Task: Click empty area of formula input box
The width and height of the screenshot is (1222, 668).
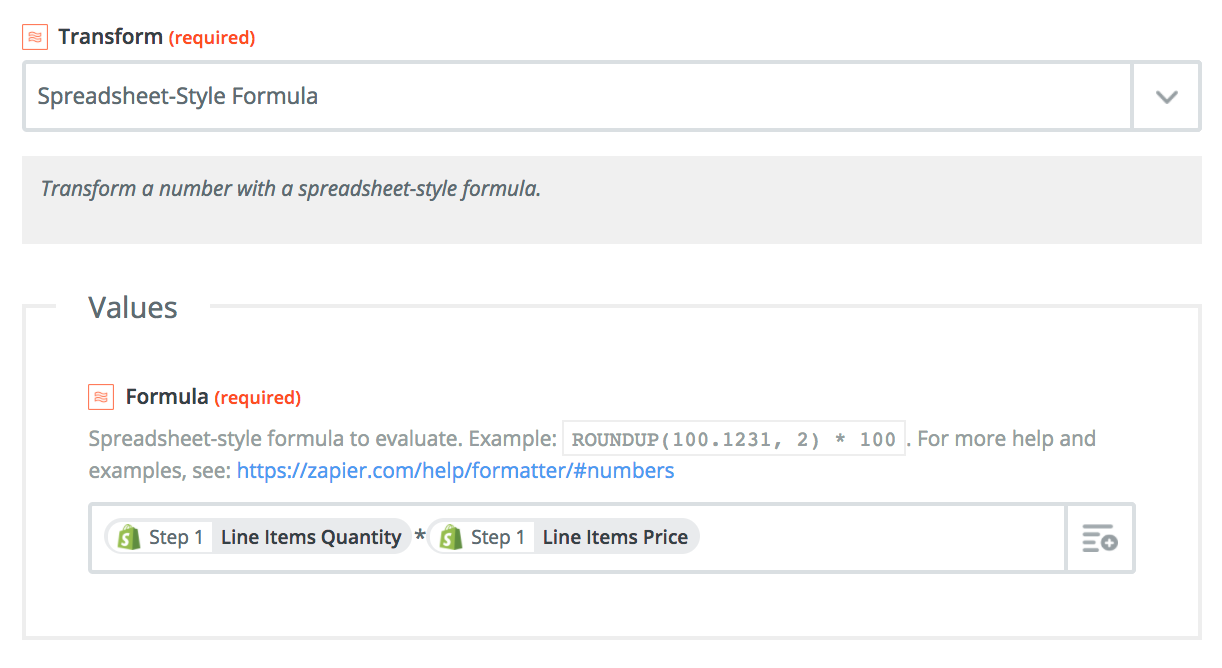Action: point(880,538)
